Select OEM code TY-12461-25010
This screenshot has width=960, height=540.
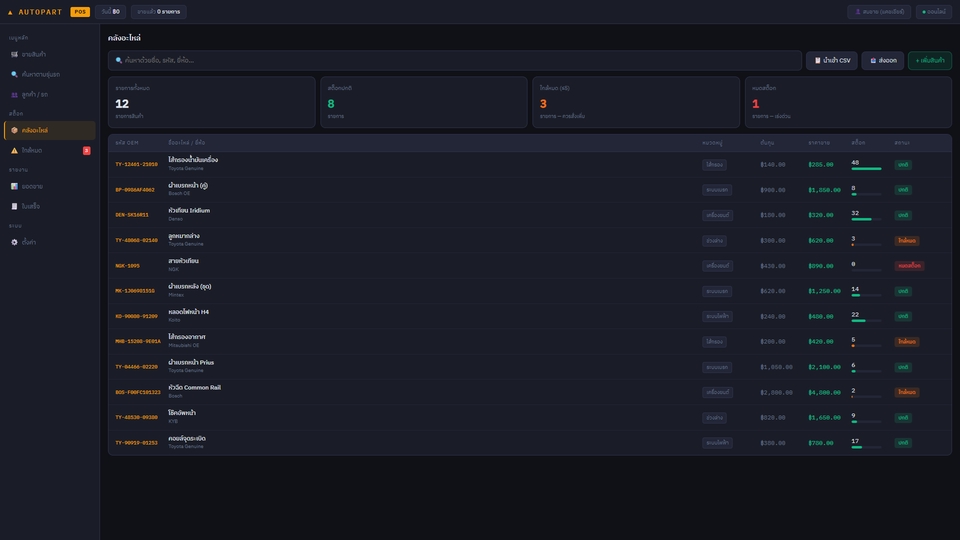(137, 165)
